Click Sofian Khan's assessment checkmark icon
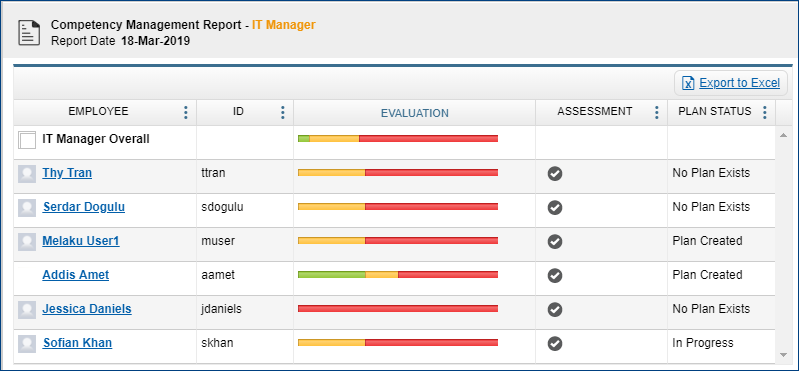This screenshot has height=371, width=799. point(555,343)
